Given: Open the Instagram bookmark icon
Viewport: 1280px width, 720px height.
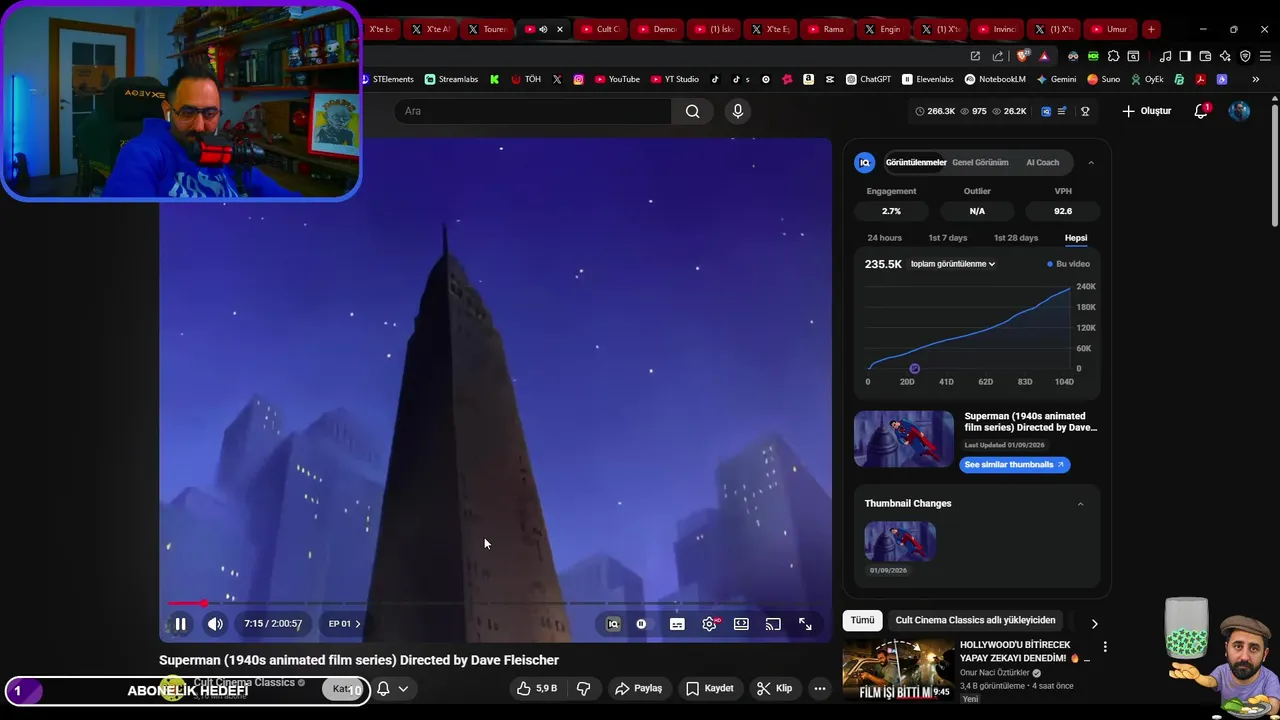Looking at the screenshot, I should 578,79.
